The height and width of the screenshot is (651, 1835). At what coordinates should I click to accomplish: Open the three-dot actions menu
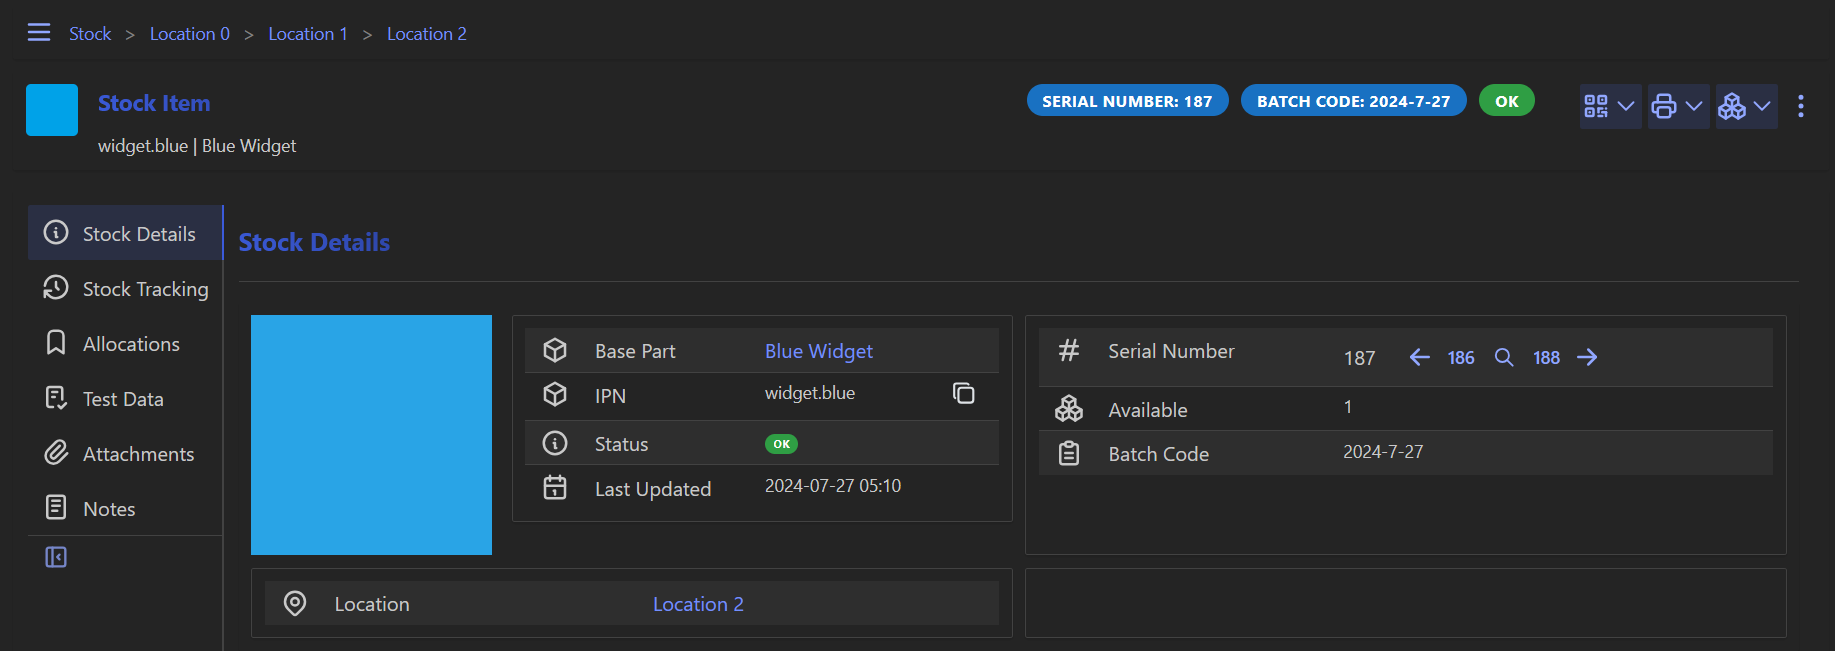tap(1800, 107)
